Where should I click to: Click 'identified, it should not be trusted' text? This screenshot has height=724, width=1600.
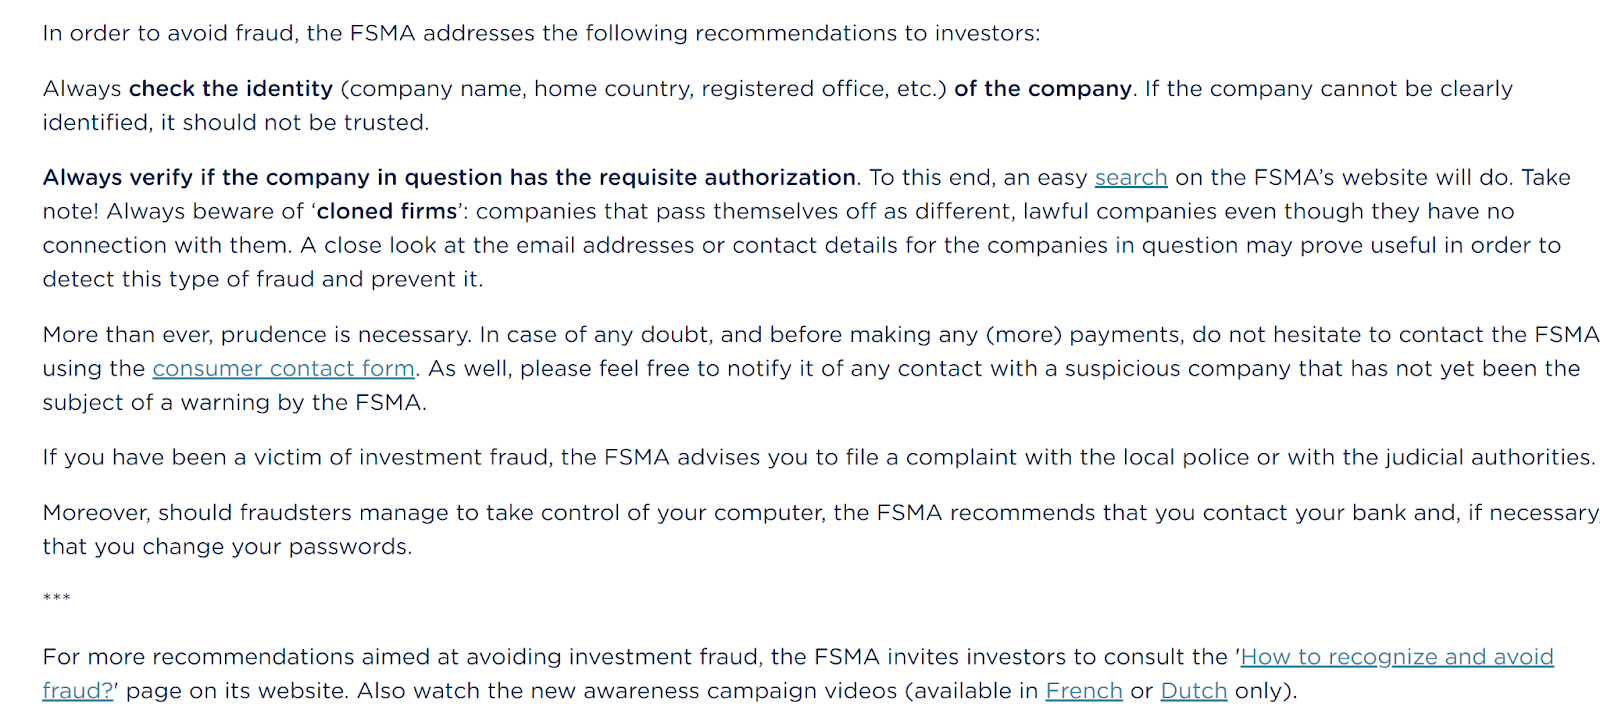[235, 123]
